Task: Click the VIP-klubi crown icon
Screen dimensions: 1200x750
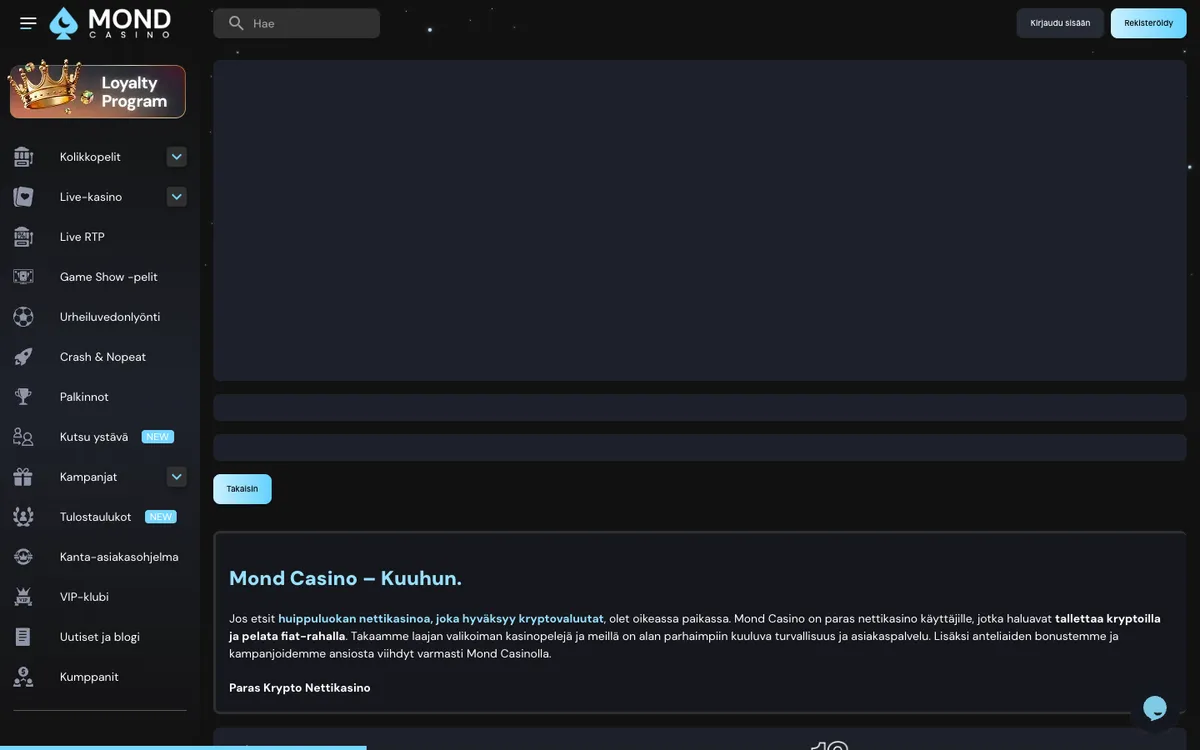Action: (x=23, y=597)
